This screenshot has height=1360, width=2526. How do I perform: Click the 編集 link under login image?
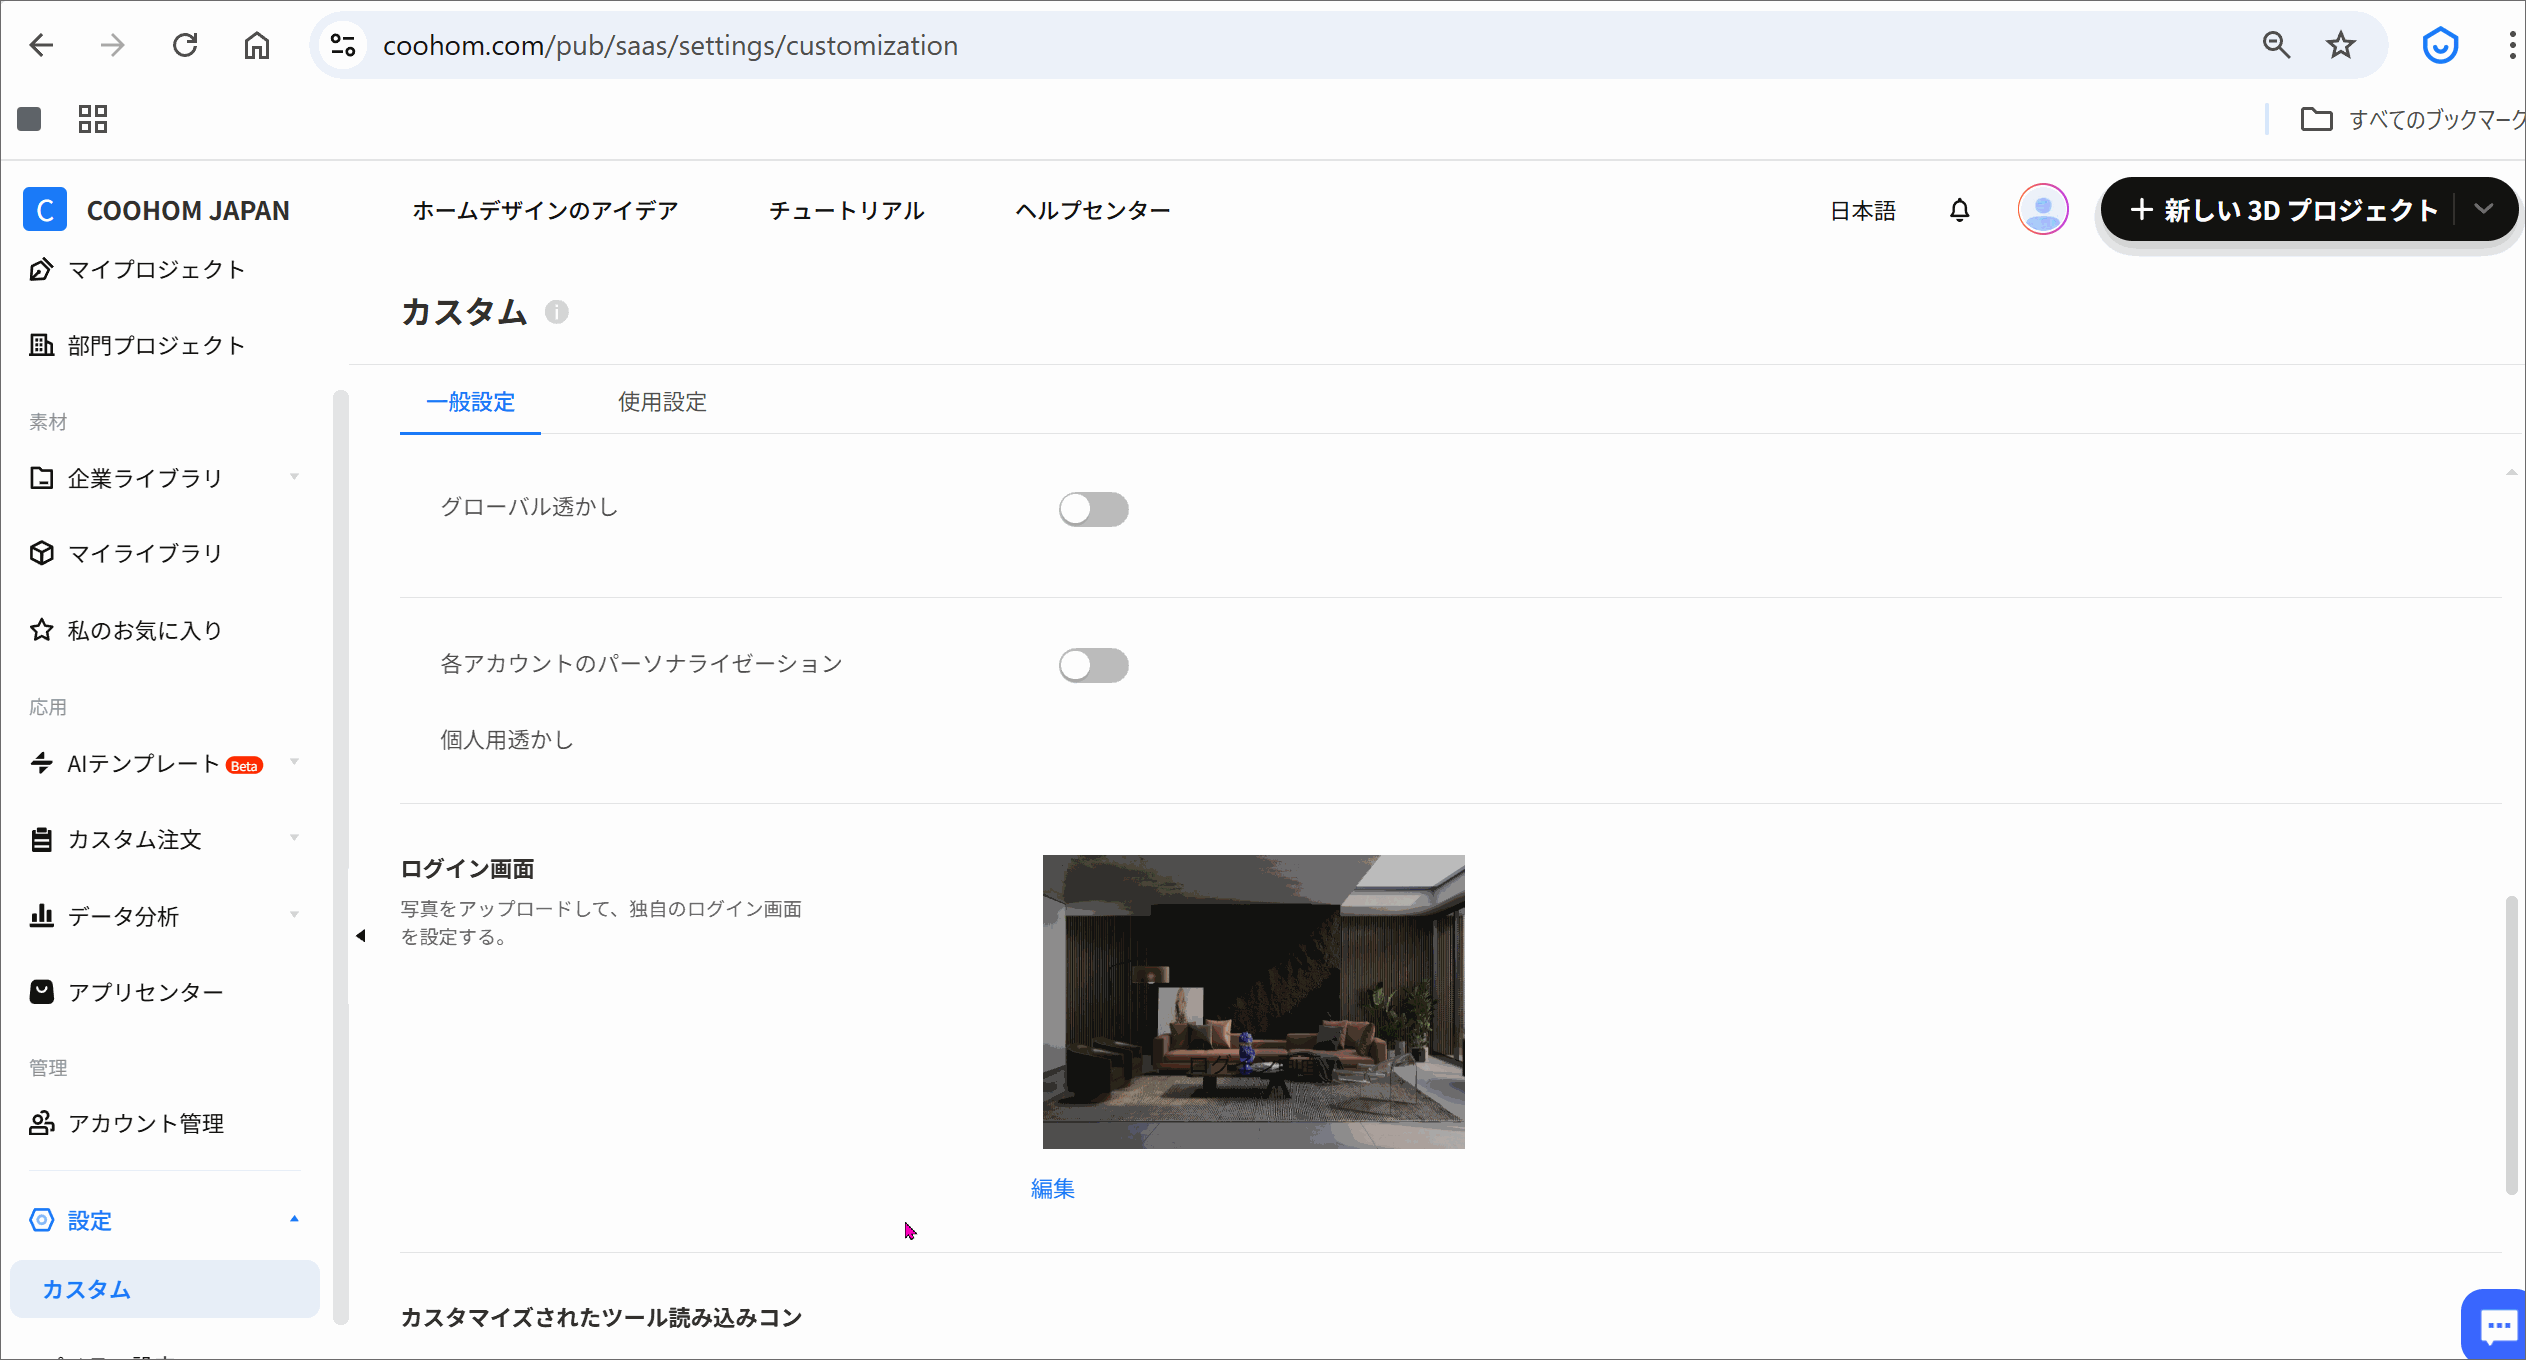point(1053,1189)
